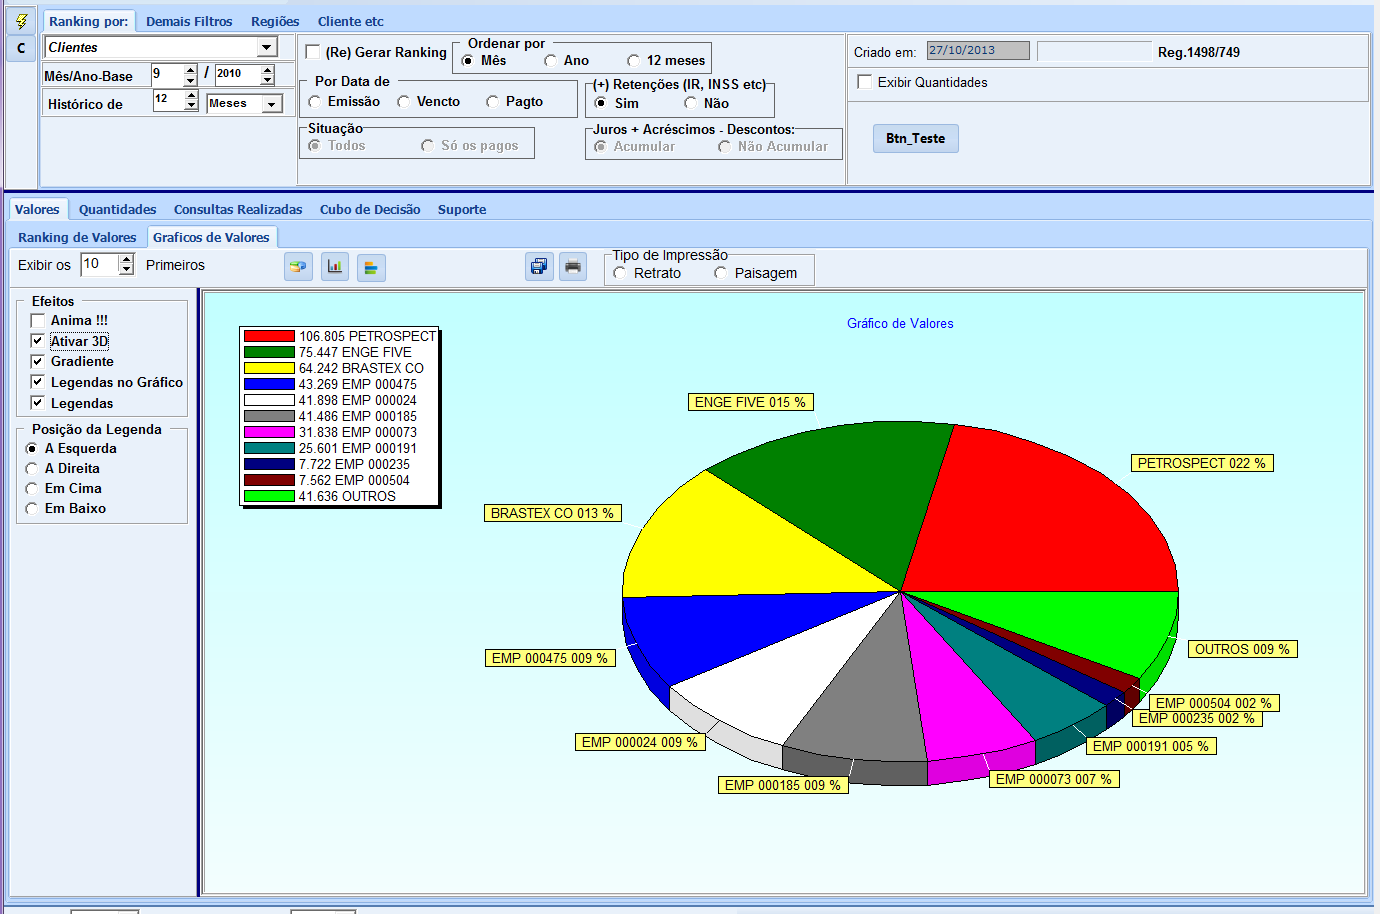Select legend position A Esquerda
Screen dimensions: 1380x914
pyautogui.click(x=32, y=448)
